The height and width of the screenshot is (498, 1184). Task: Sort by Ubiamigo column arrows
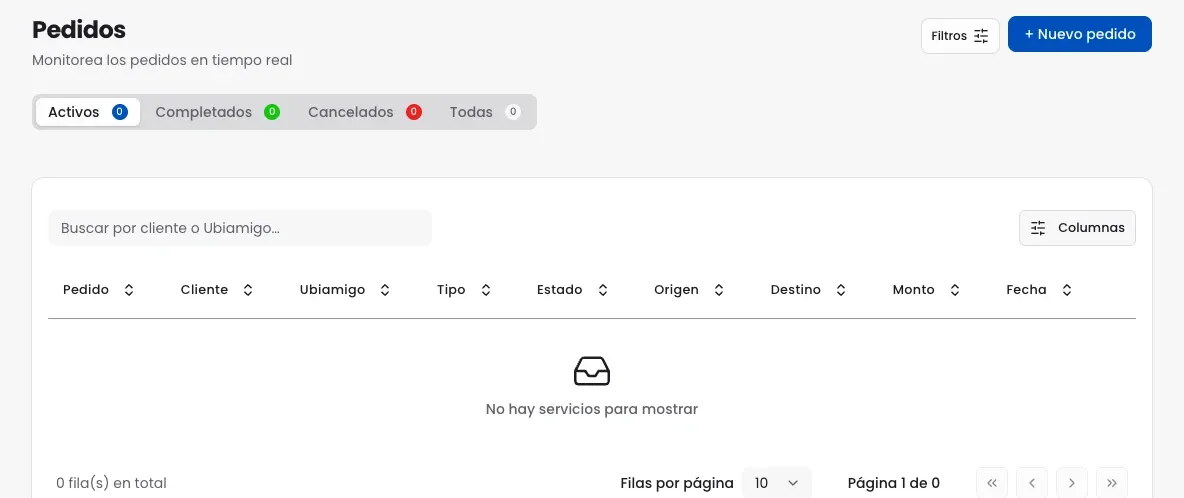coord(385,290)
